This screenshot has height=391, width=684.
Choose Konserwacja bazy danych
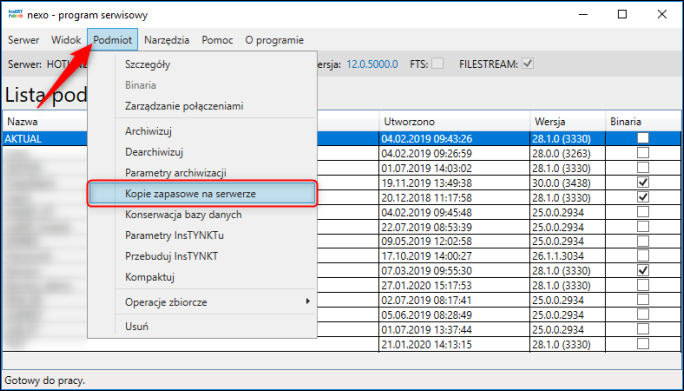click(x=202, y=214)
